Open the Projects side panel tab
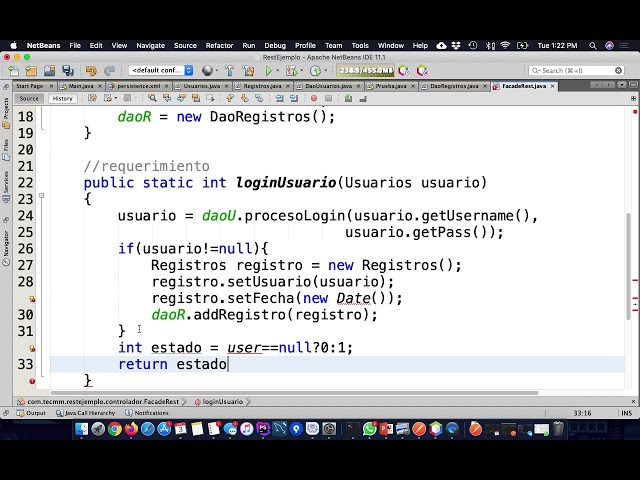This screenshot has height=480, width=640. 6,113
